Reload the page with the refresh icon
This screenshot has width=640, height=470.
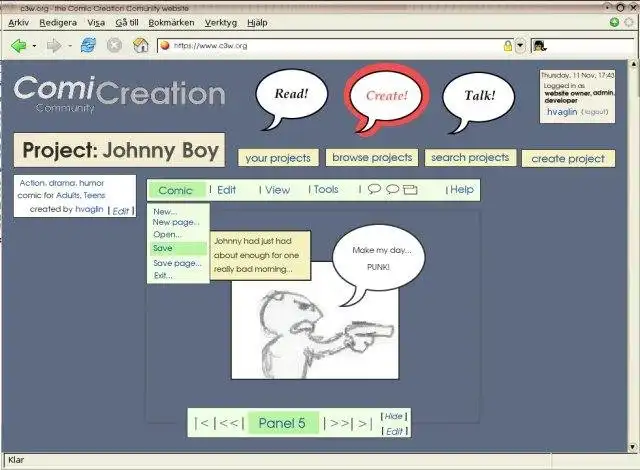pyautogui.click(x=88, y=45)
